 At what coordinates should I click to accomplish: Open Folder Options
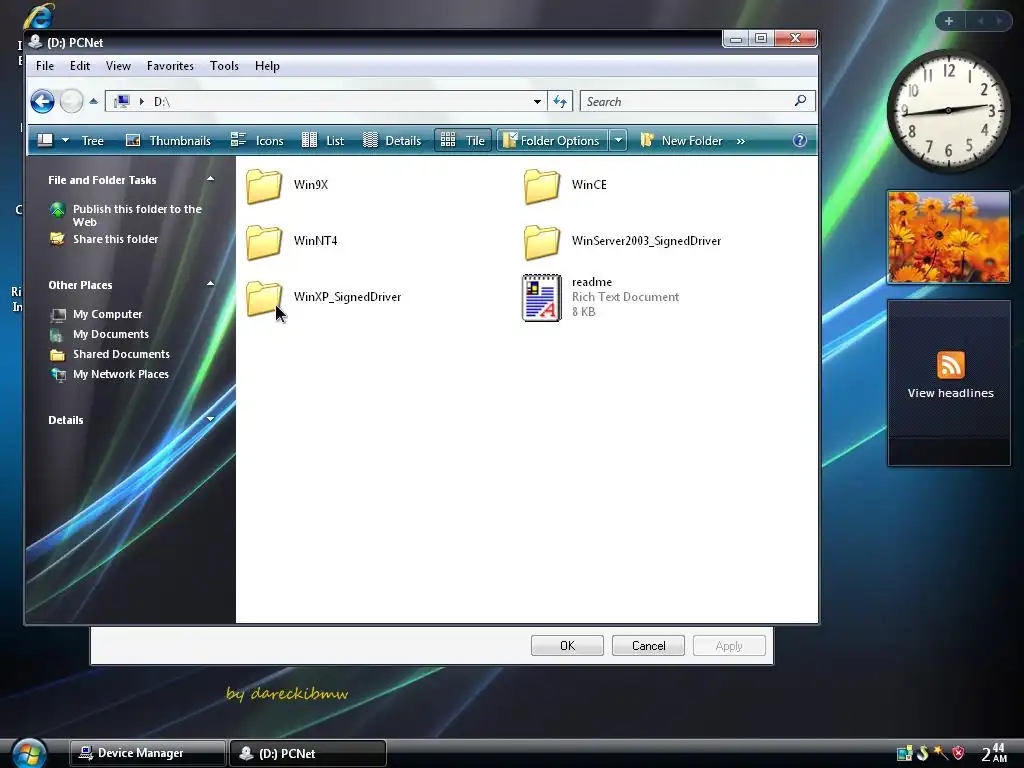click(552, 140)
